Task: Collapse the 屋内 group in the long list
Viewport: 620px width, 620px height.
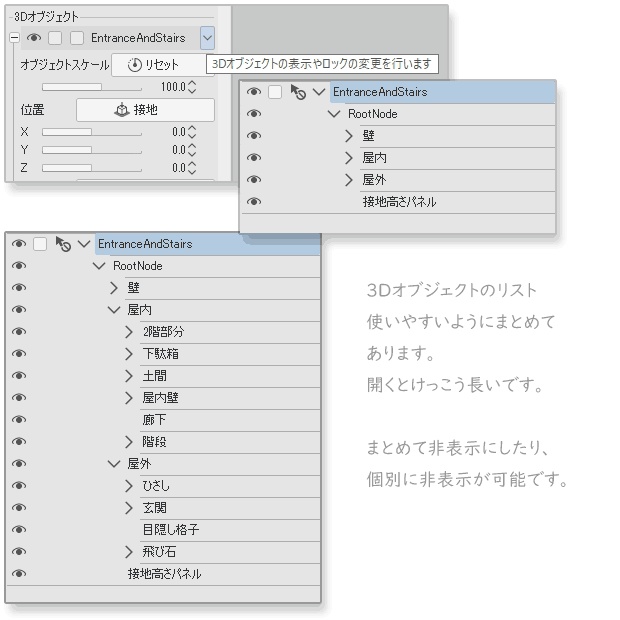Action: click(x=114, y=310)
